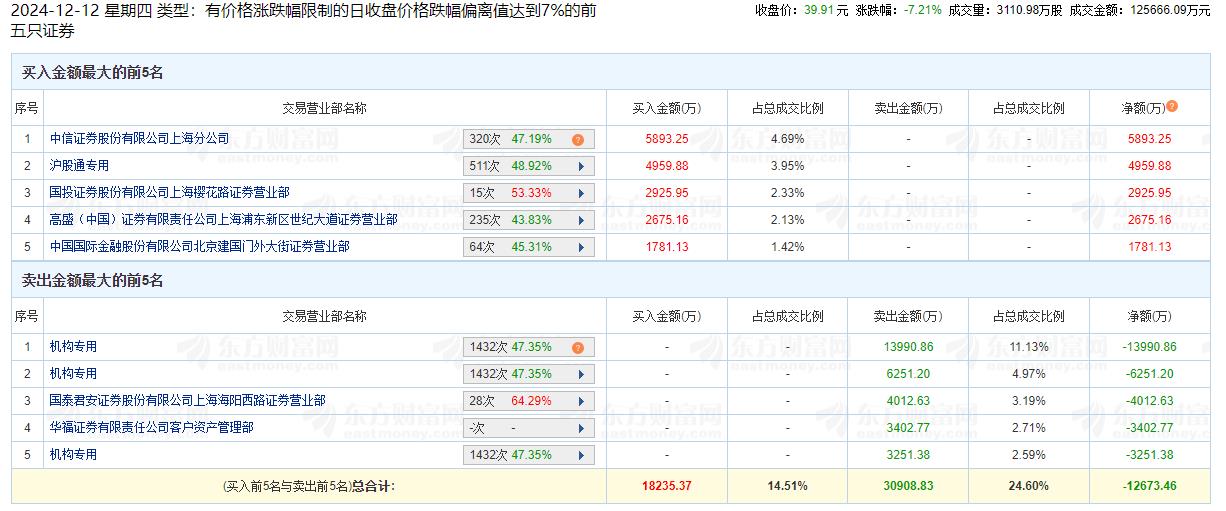
Task: Click the sell amount 4012.63 in 卖出金额 column
Action: [x=908, y=401]
